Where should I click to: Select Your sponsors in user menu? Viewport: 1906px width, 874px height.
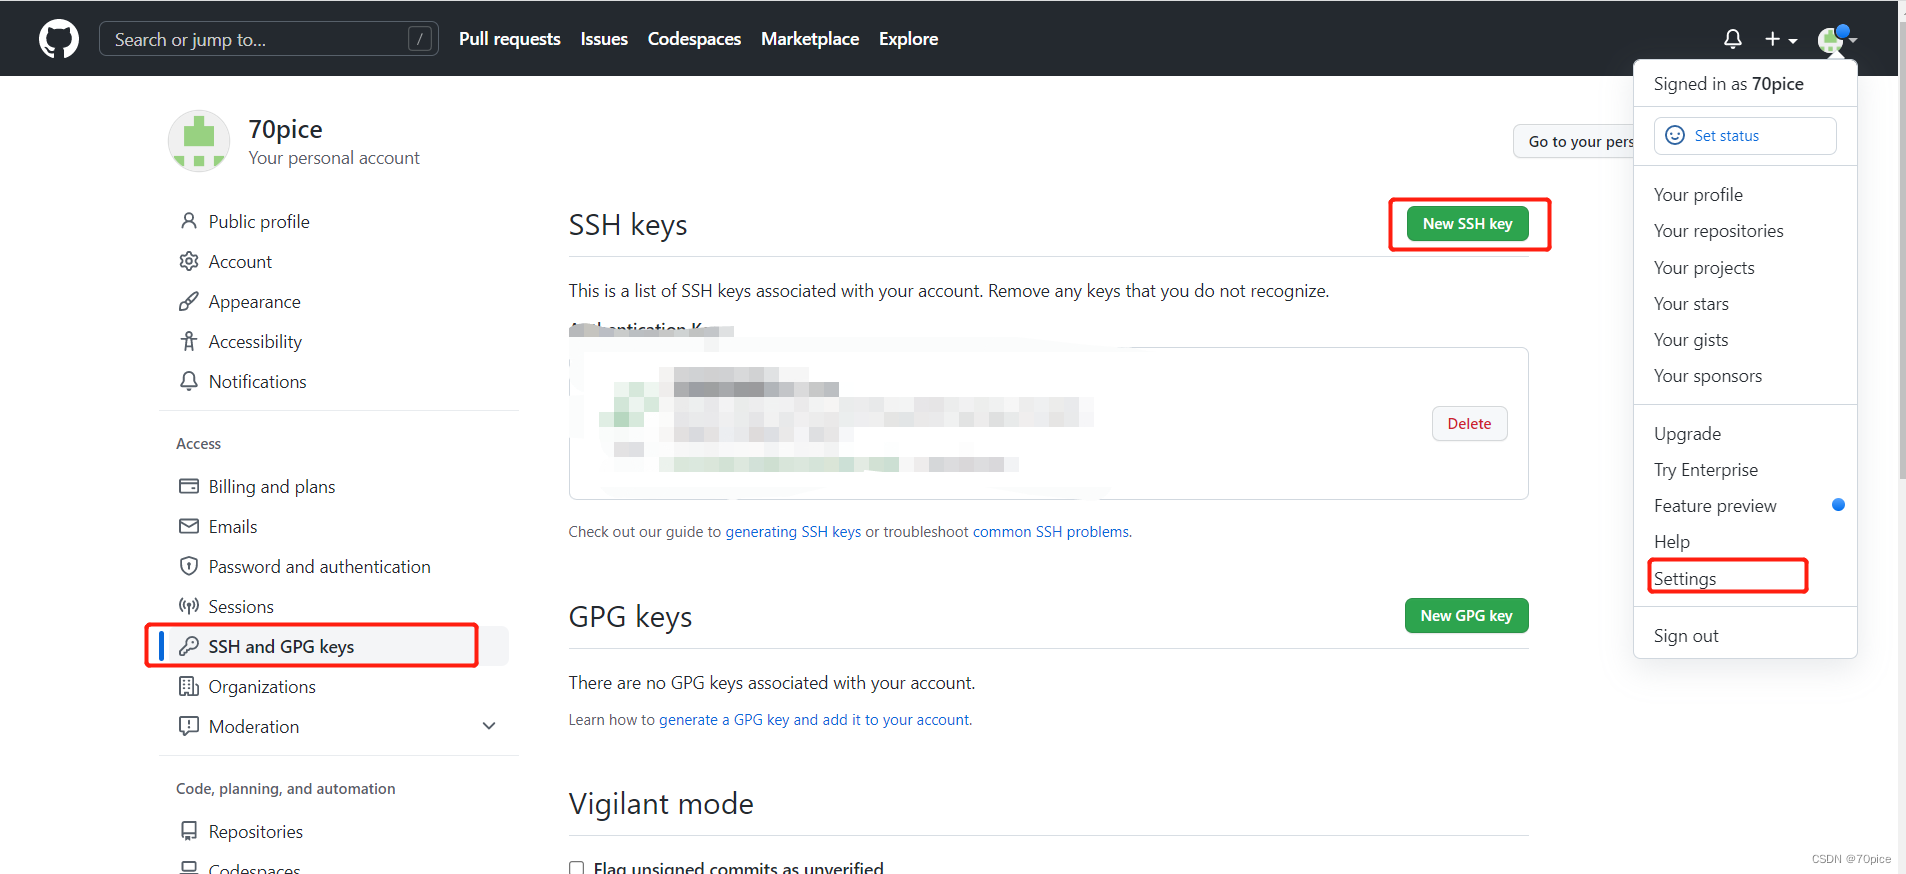pos(1708,376)
